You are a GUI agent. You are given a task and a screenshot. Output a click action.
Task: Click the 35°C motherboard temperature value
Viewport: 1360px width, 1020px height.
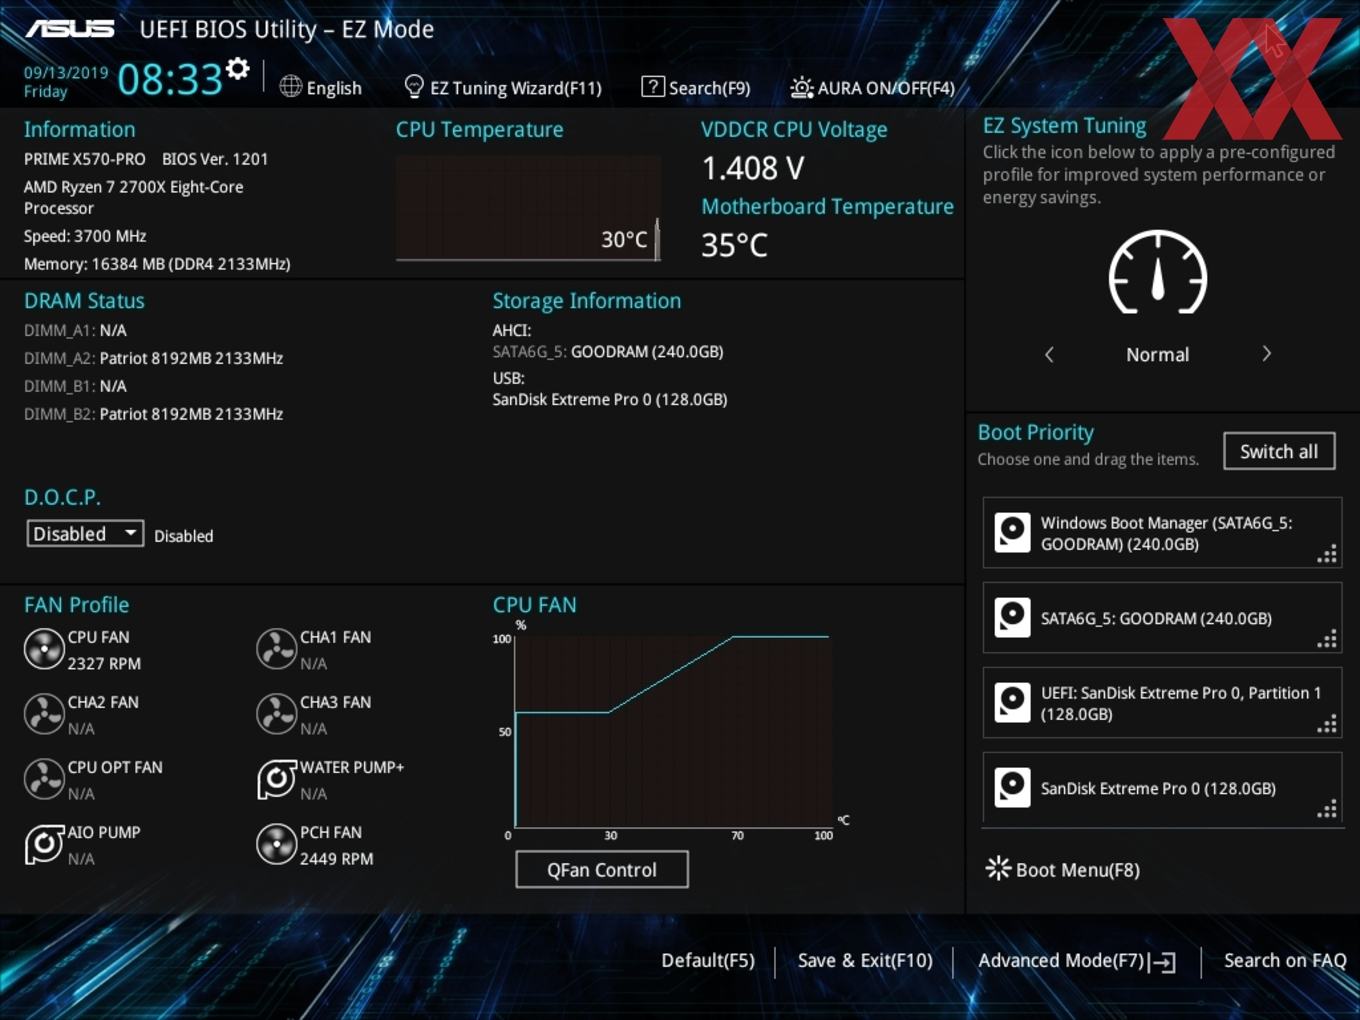pos(735,245)
